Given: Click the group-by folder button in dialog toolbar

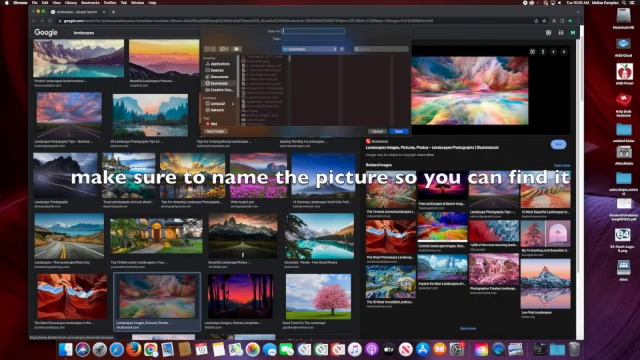Looking at the screenshot, I should point(236,49).
